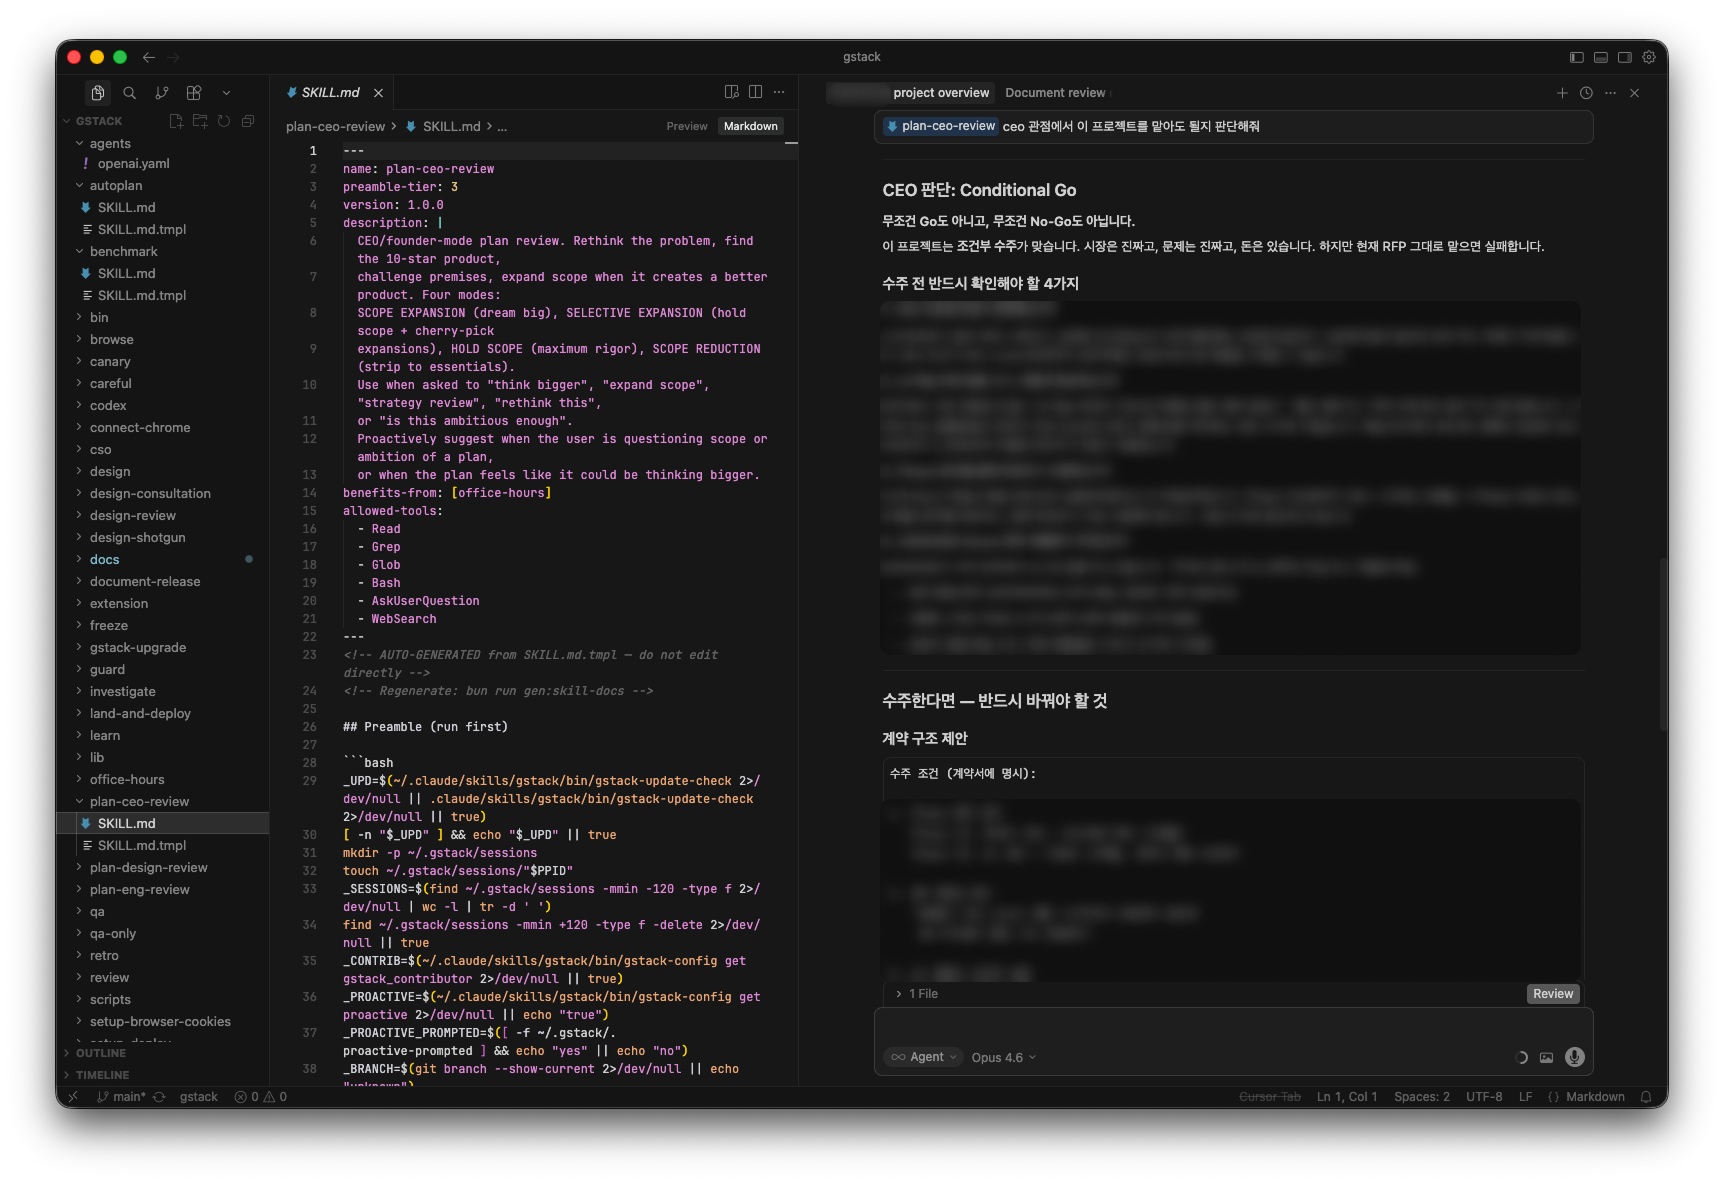This screenshot has height=1182, width=1724.
Task: Focus the chat message input field
Action: [1233, 1027]
